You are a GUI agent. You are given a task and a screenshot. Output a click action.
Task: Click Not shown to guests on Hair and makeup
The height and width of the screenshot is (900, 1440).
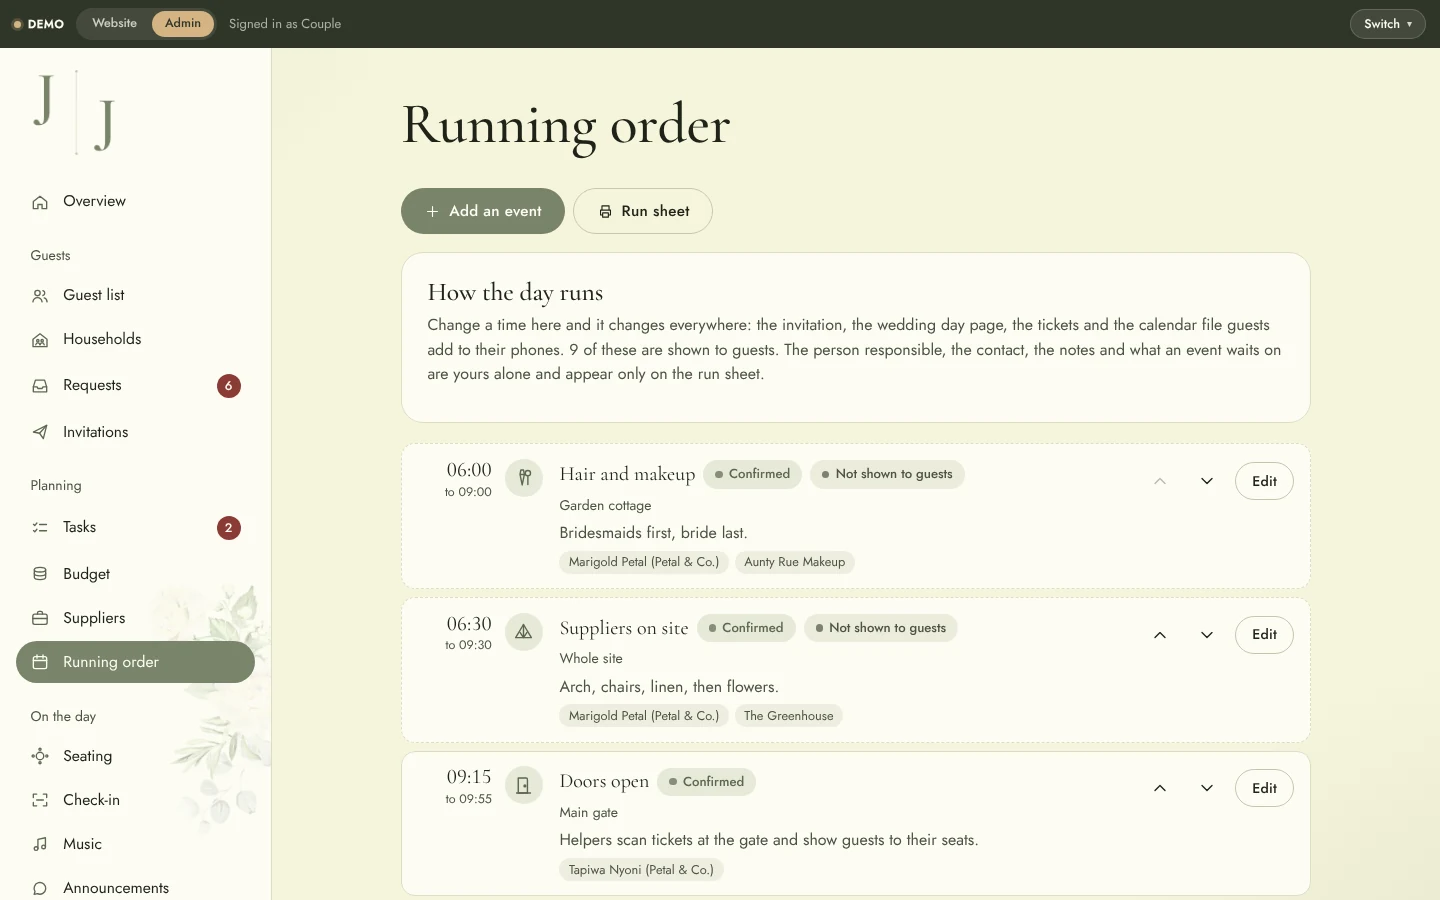pyautogui.click(x=887, y=474)
